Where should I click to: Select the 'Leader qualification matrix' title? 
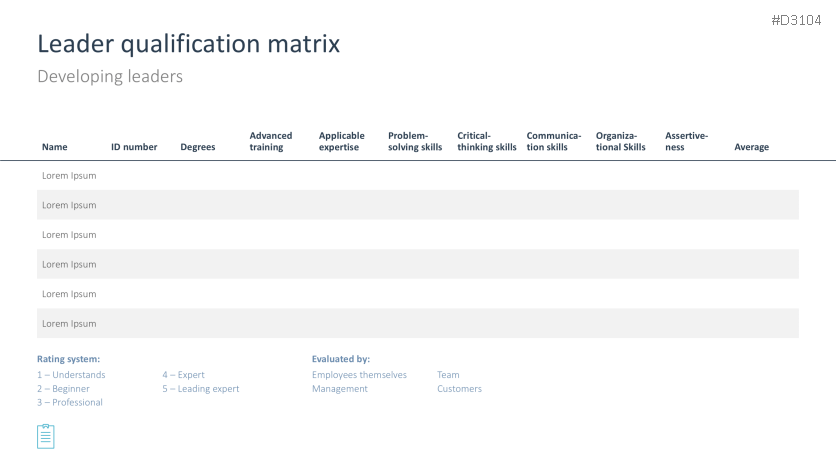[188, 44]
